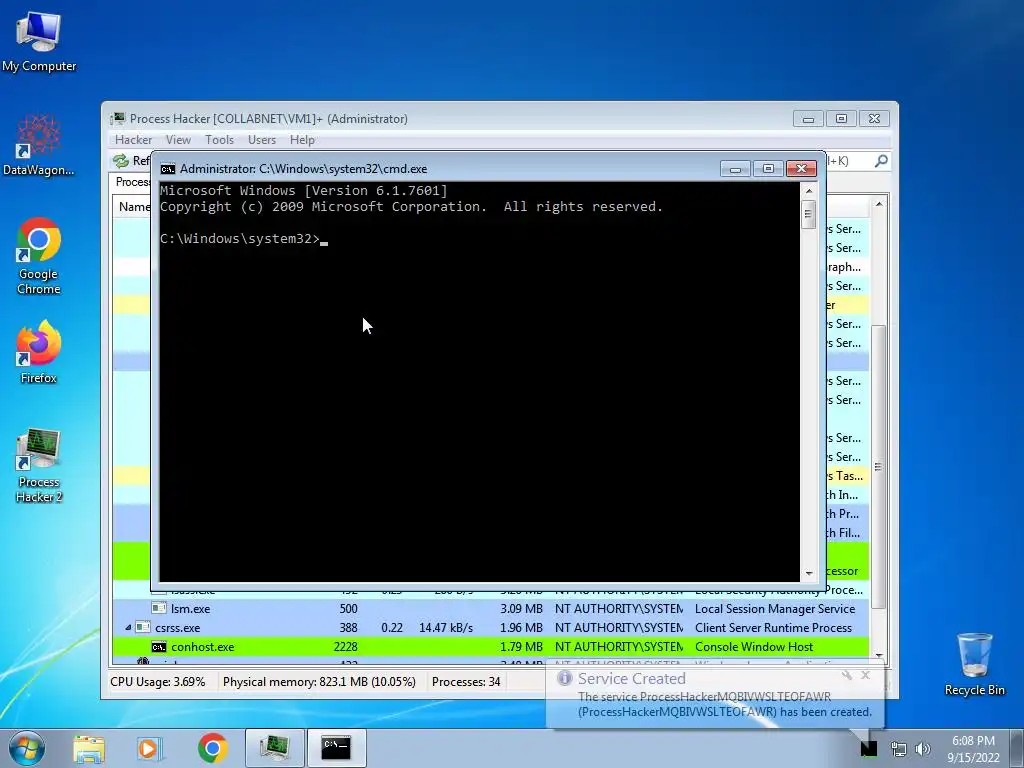Click the conhost.exe PID value 2228

point(345,647)
